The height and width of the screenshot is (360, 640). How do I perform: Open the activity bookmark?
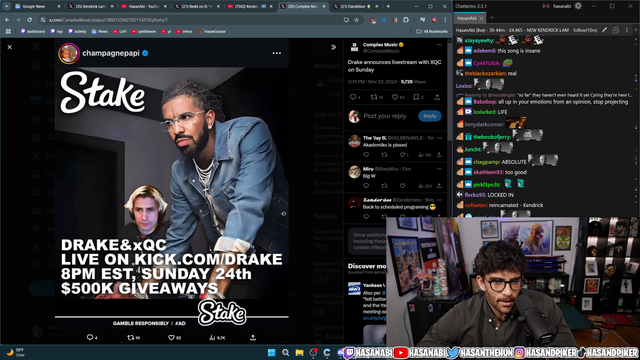tap(77, 31)
